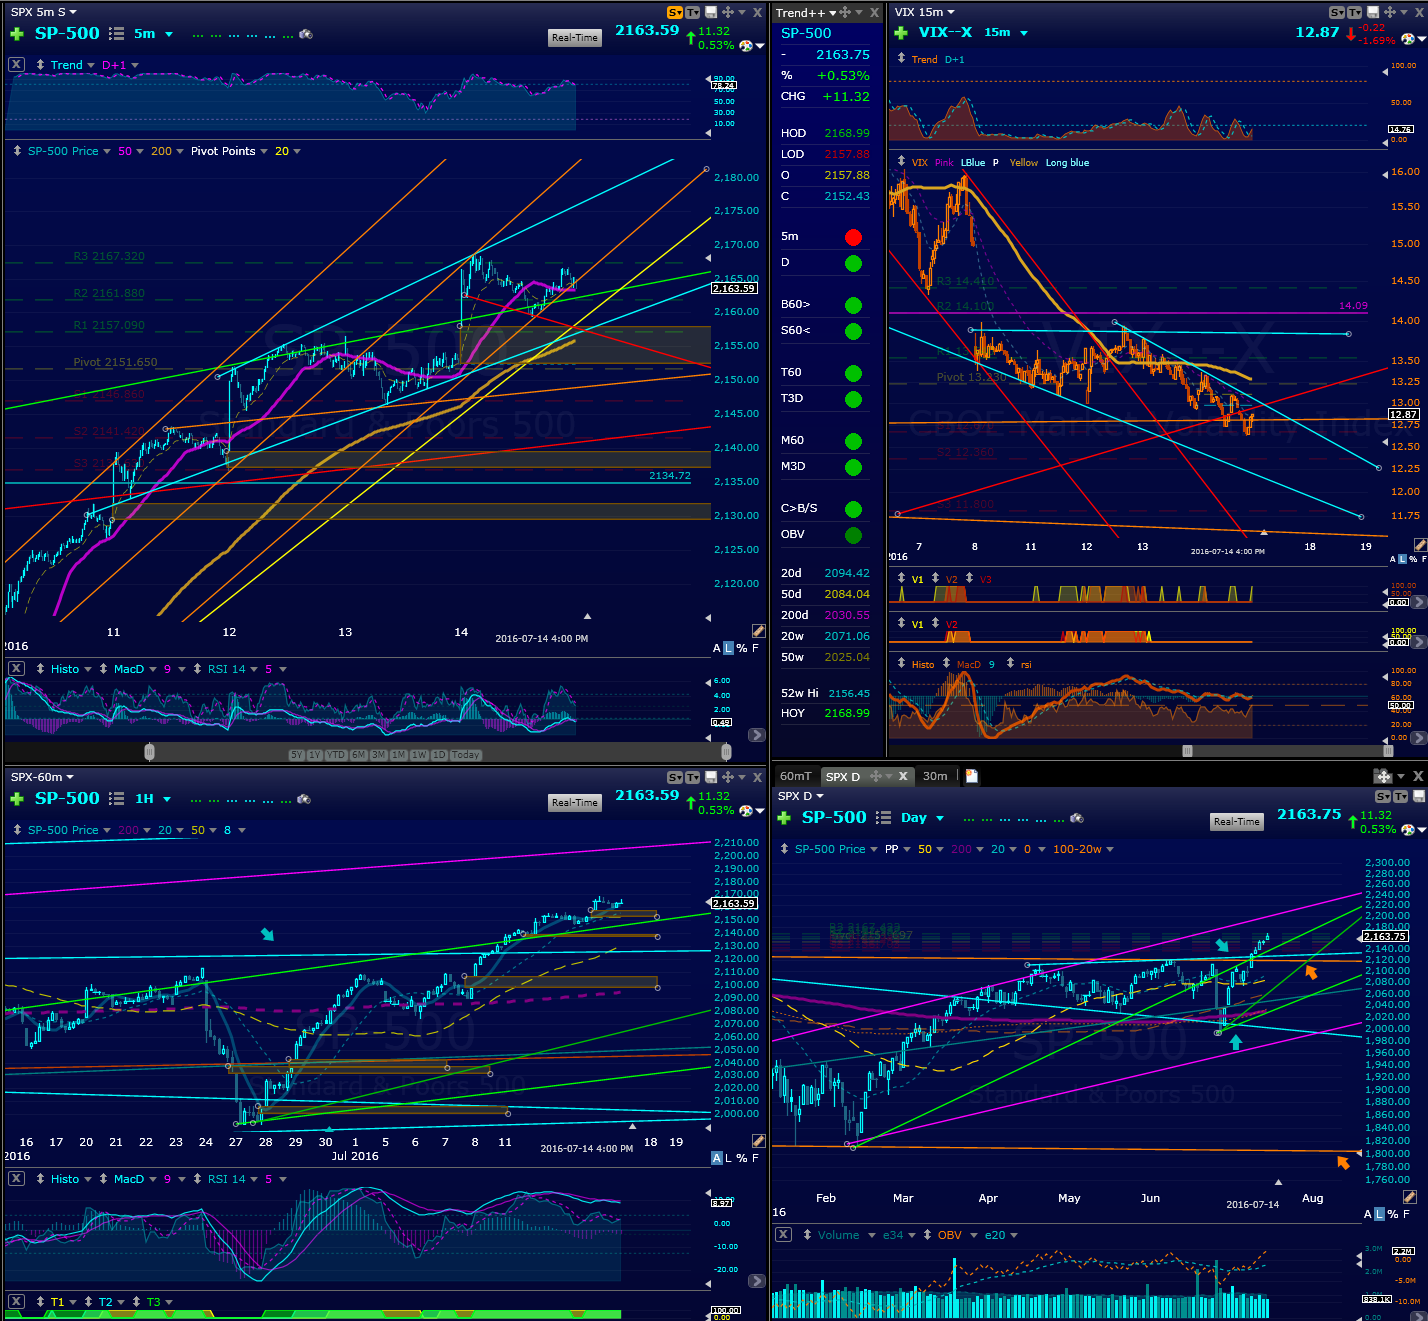Select the pencil drawing tool in VIX chart

[x=1420, y=545]
